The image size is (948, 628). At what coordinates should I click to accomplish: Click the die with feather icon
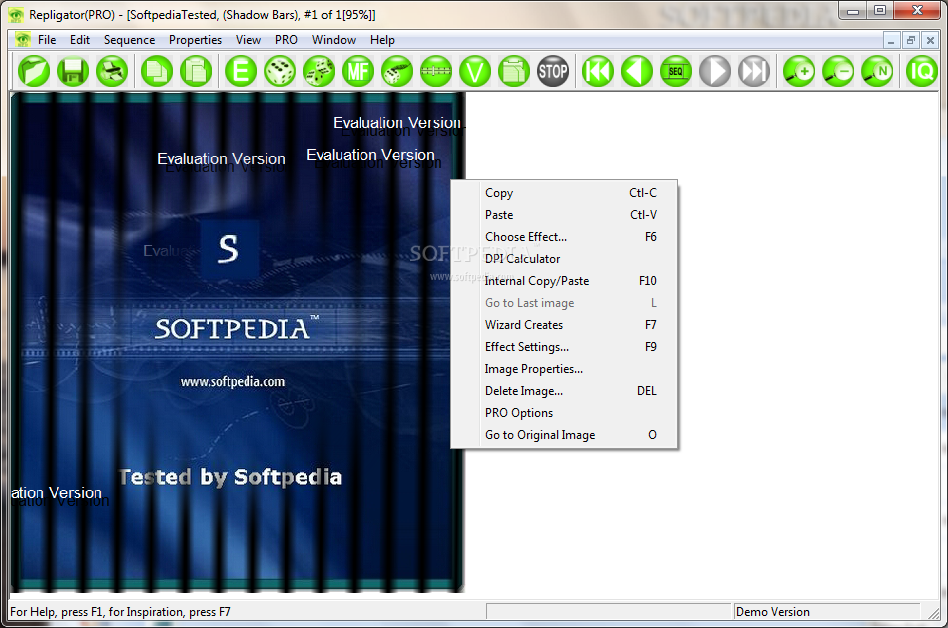[397, 71]
